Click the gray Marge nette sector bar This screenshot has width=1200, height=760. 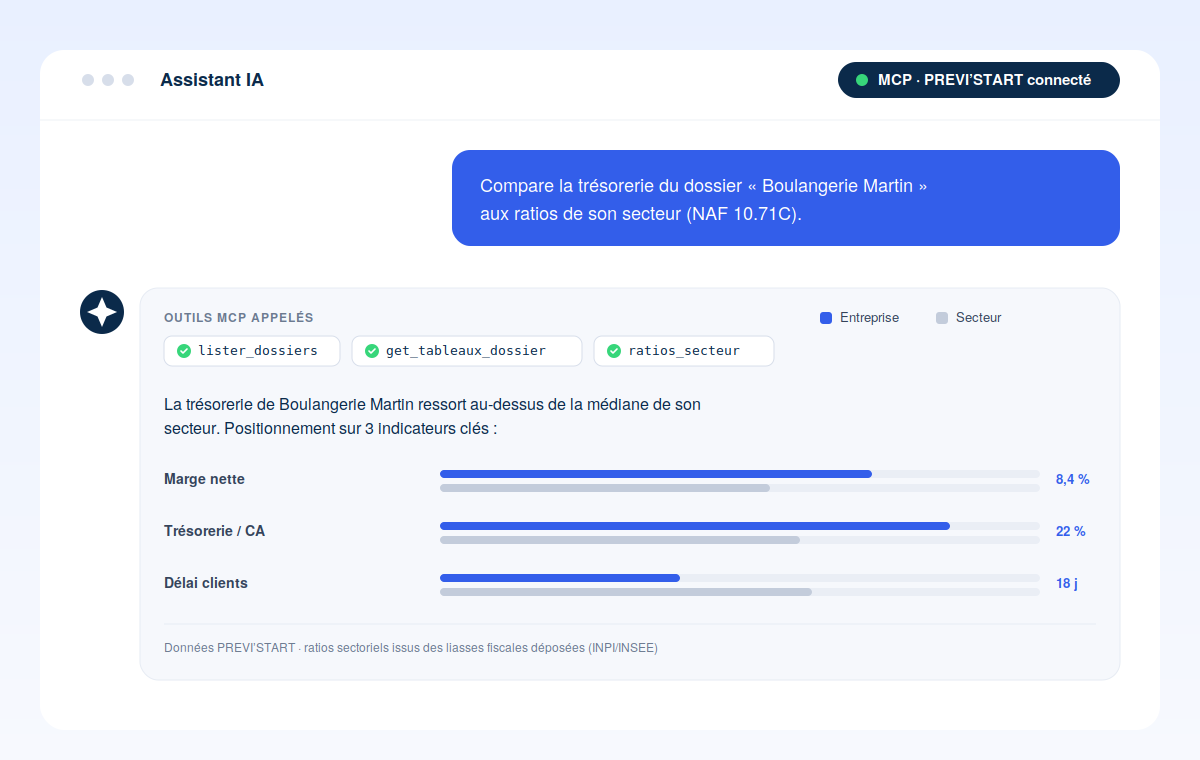coord(605,488)
